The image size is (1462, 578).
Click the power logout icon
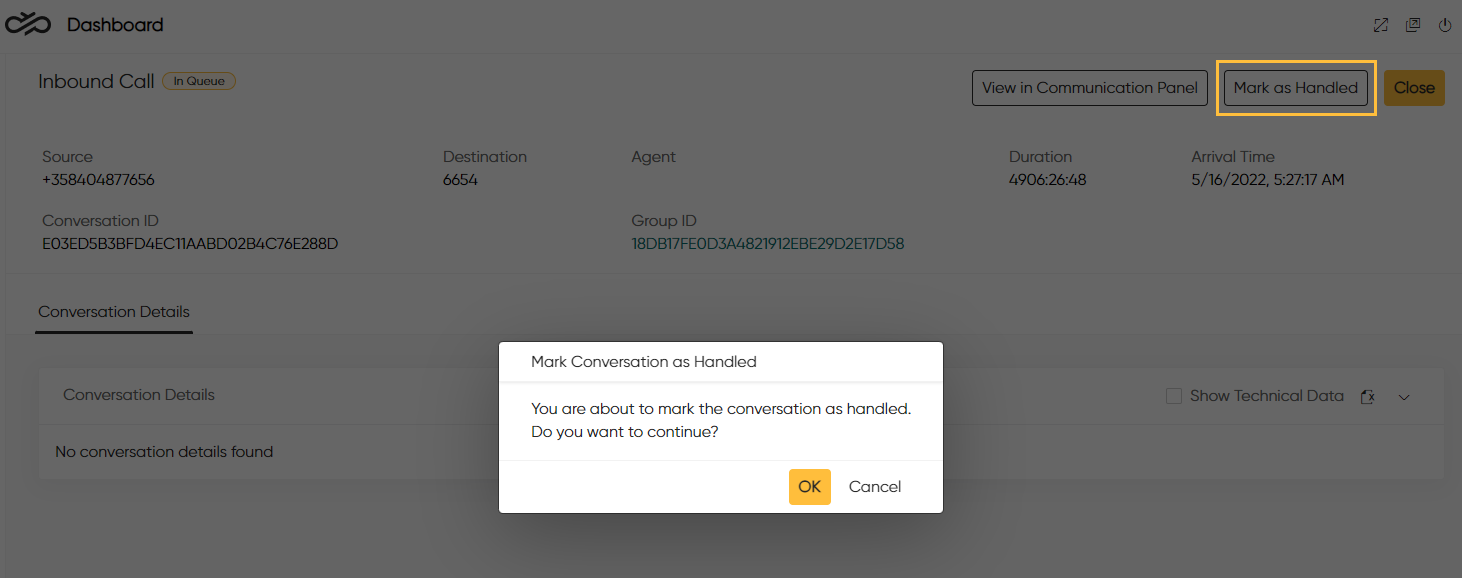pos(1445,25)
